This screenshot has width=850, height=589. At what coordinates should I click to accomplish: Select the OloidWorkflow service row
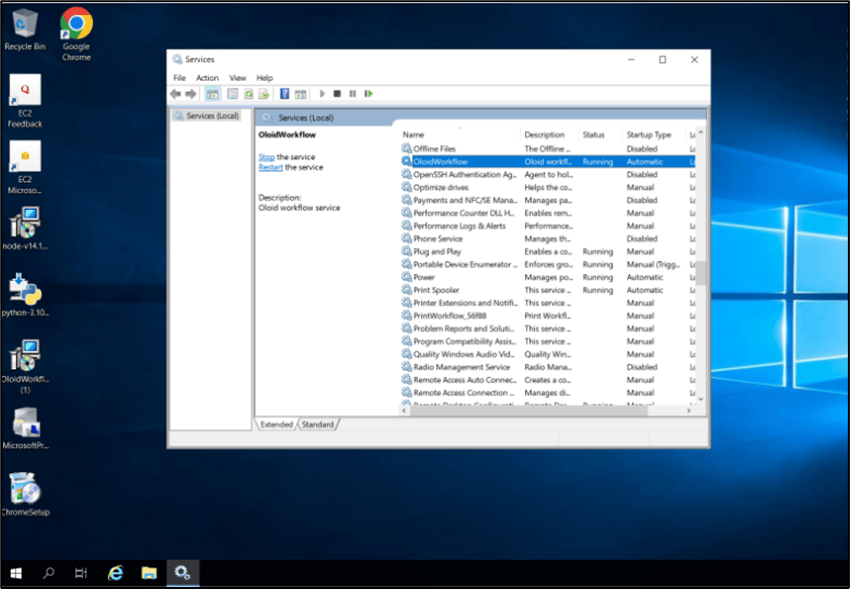point(548,161)
